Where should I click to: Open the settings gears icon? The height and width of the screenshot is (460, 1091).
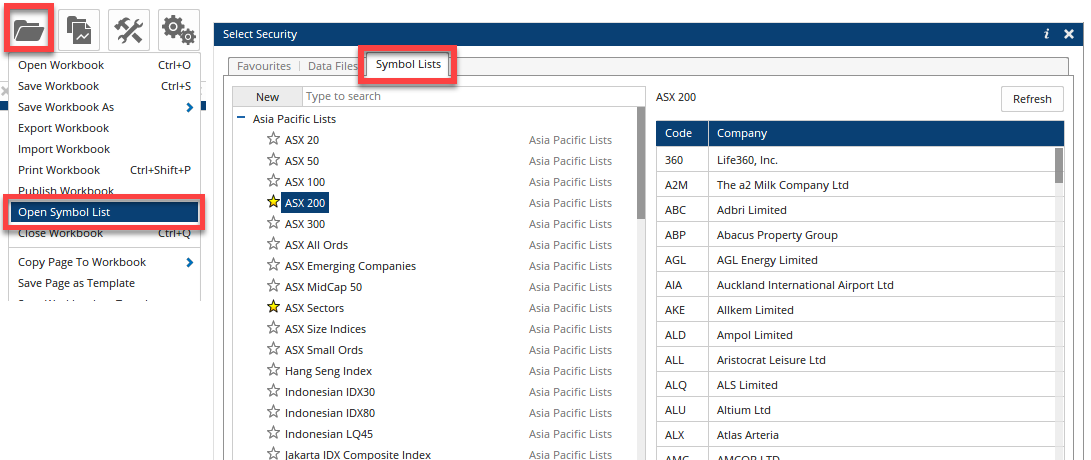point(179,30)
